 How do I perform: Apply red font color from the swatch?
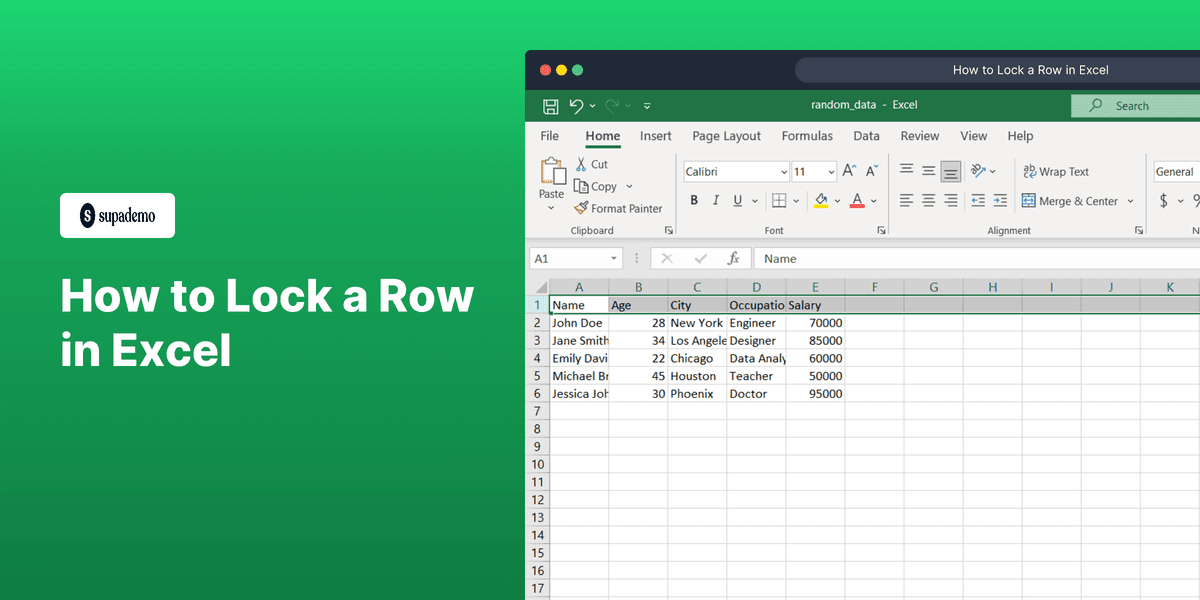click(857, 200)
